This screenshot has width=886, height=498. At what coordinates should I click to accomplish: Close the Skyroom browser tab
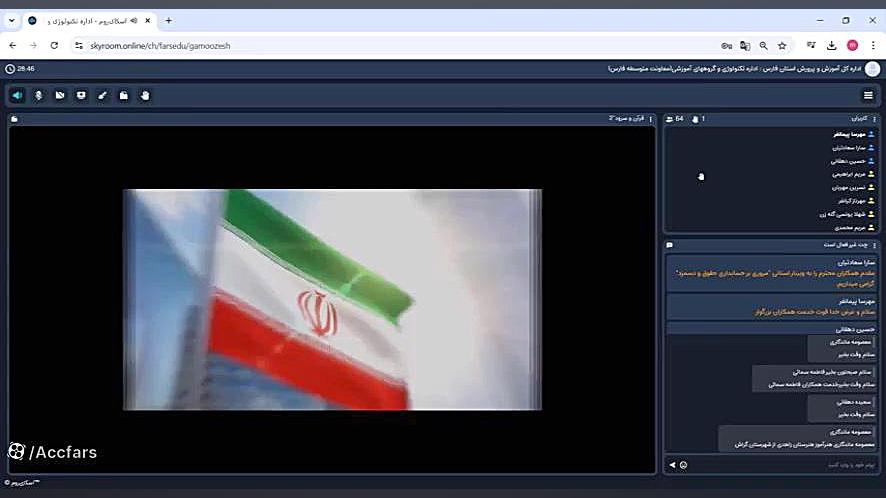[148, 21]
